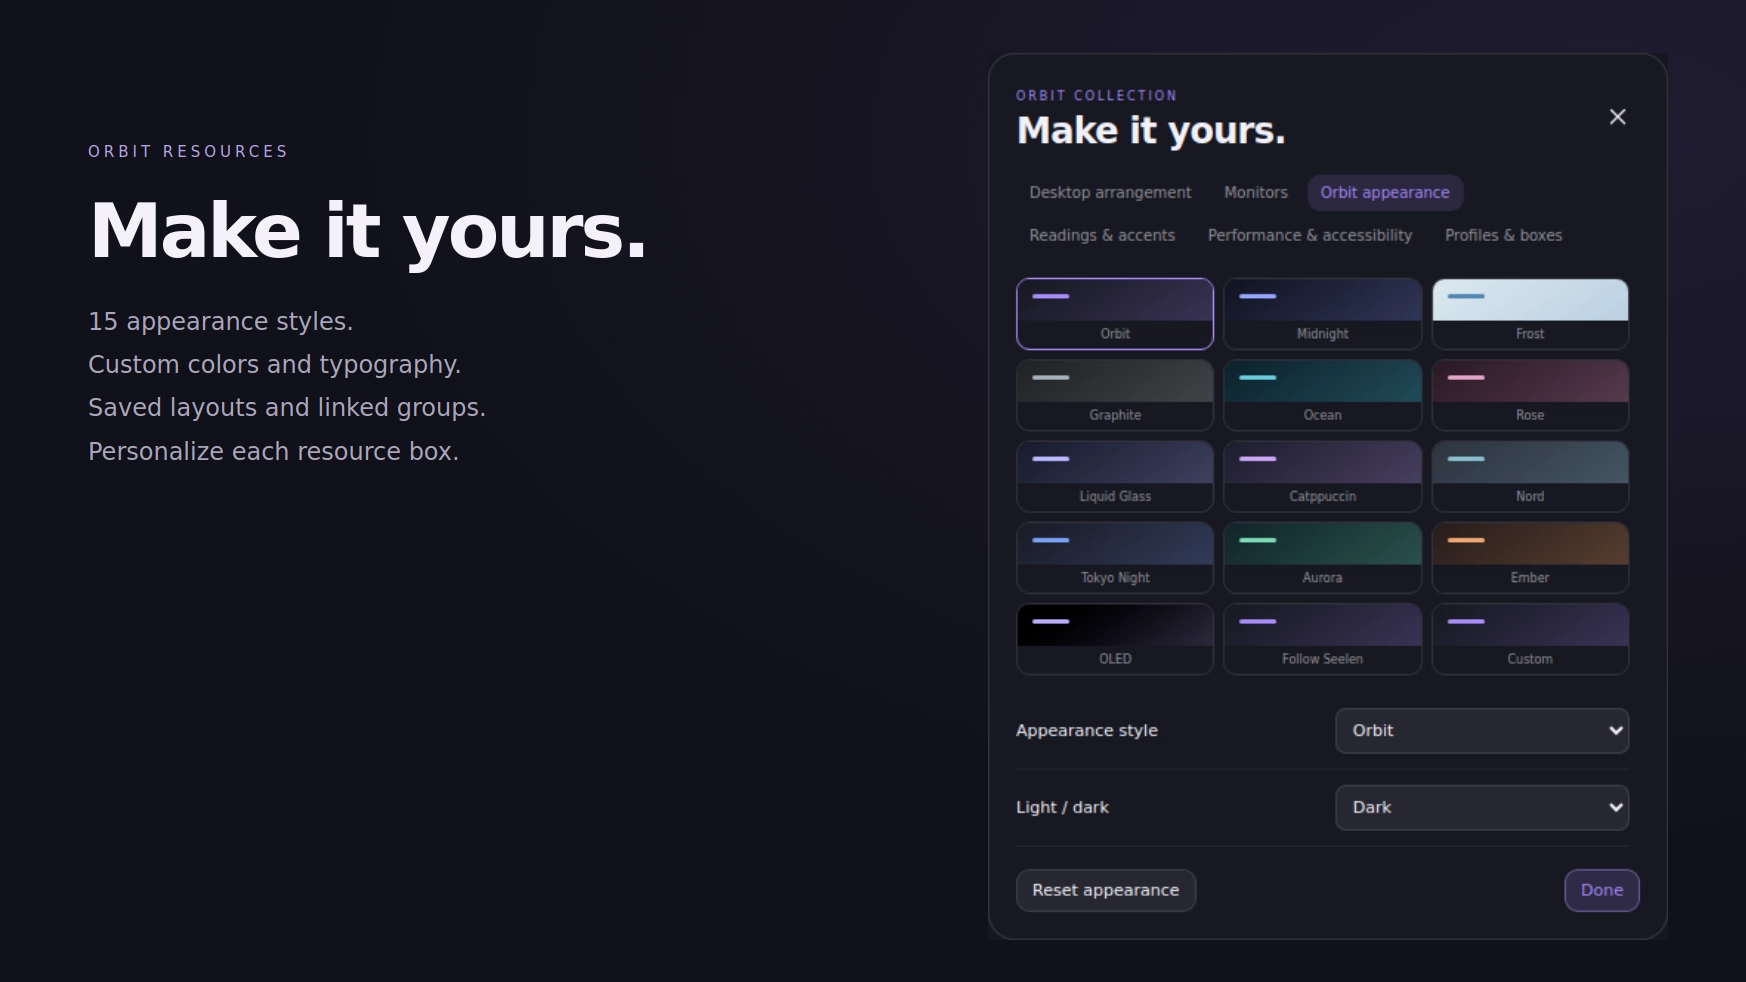Select the OLED theme card
This screenshot has width=1746, height=982.
coord(1115,639)
